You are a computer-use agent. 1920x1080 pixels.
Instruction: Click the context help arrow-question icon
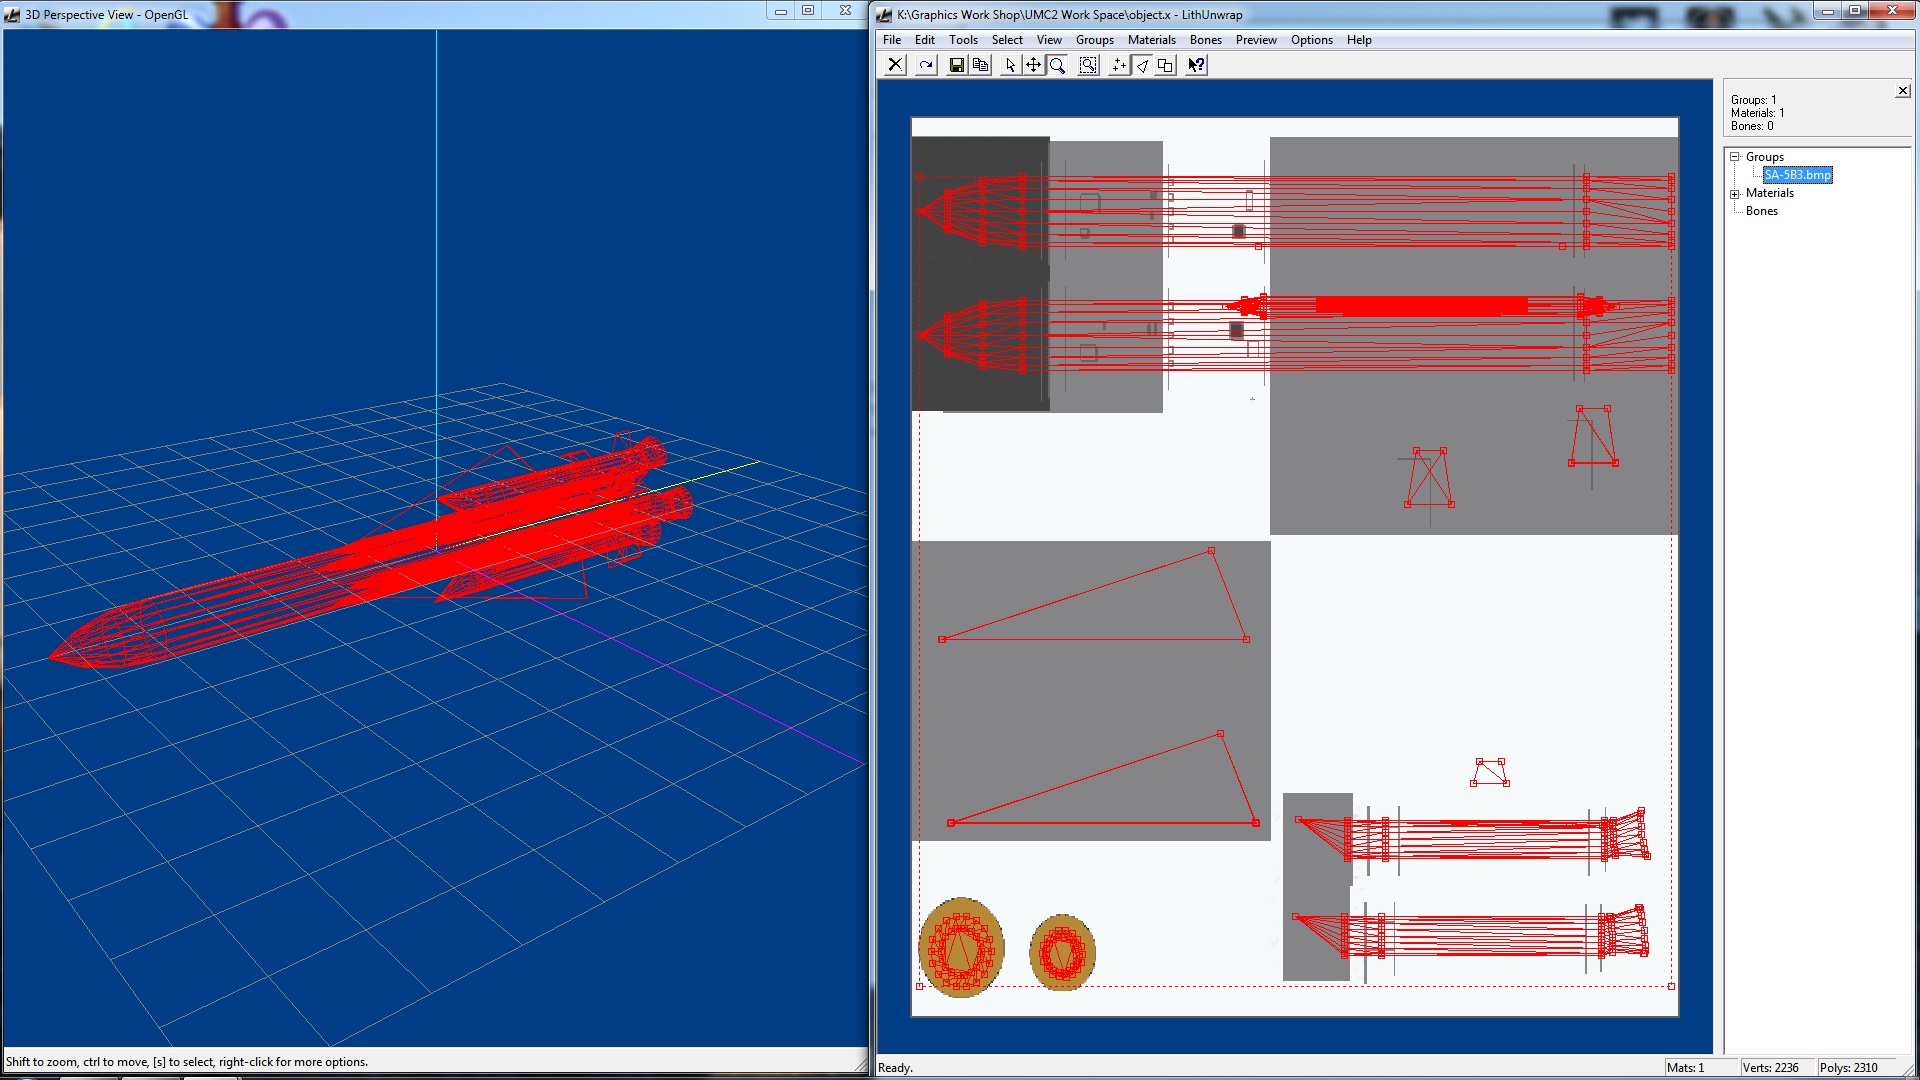pos(1196,65)
